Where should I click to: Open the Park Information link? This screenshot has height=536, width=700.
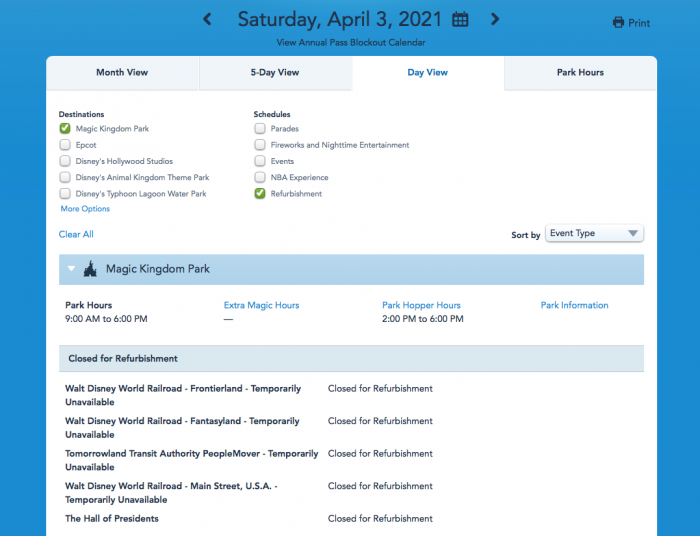tap(574, 306)
